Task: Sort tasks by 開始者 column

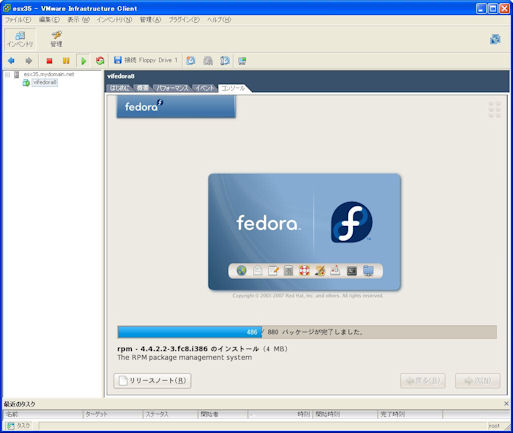Action: [223, 414]
